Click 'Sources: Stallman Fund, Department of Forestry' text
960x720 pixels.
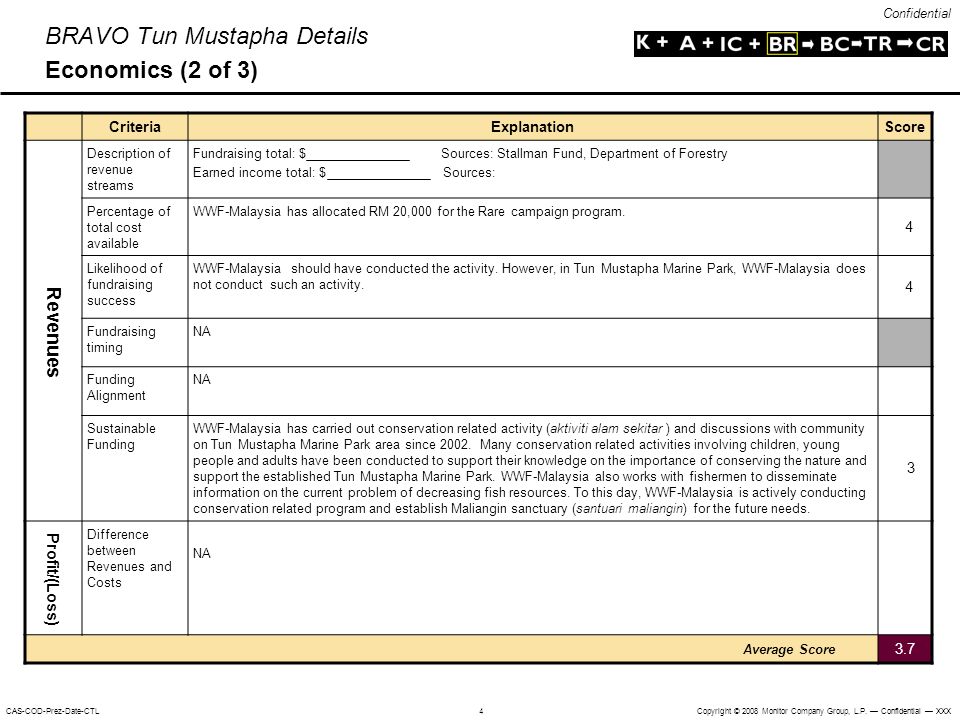(x=584, y=154)
